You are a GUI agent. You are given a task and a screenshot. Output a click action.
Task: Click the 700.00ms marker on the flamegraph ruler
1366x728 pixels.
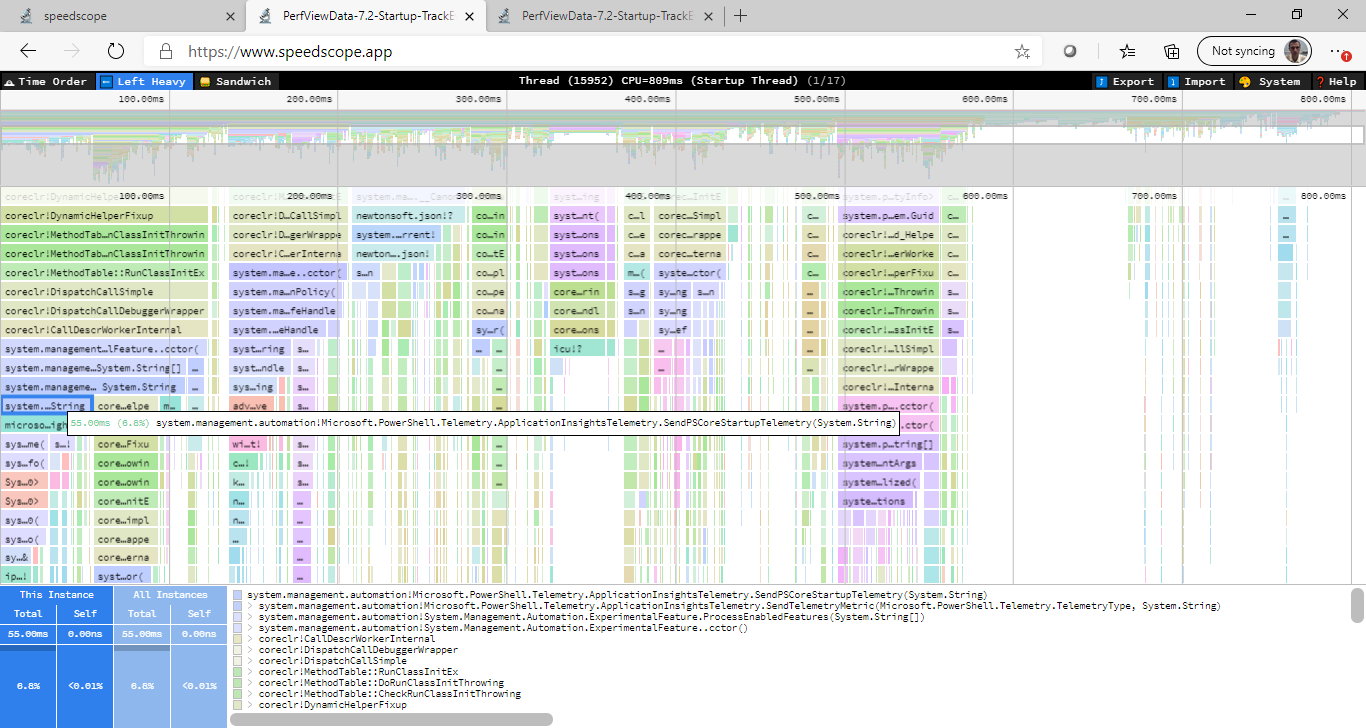pos(1153,196)
